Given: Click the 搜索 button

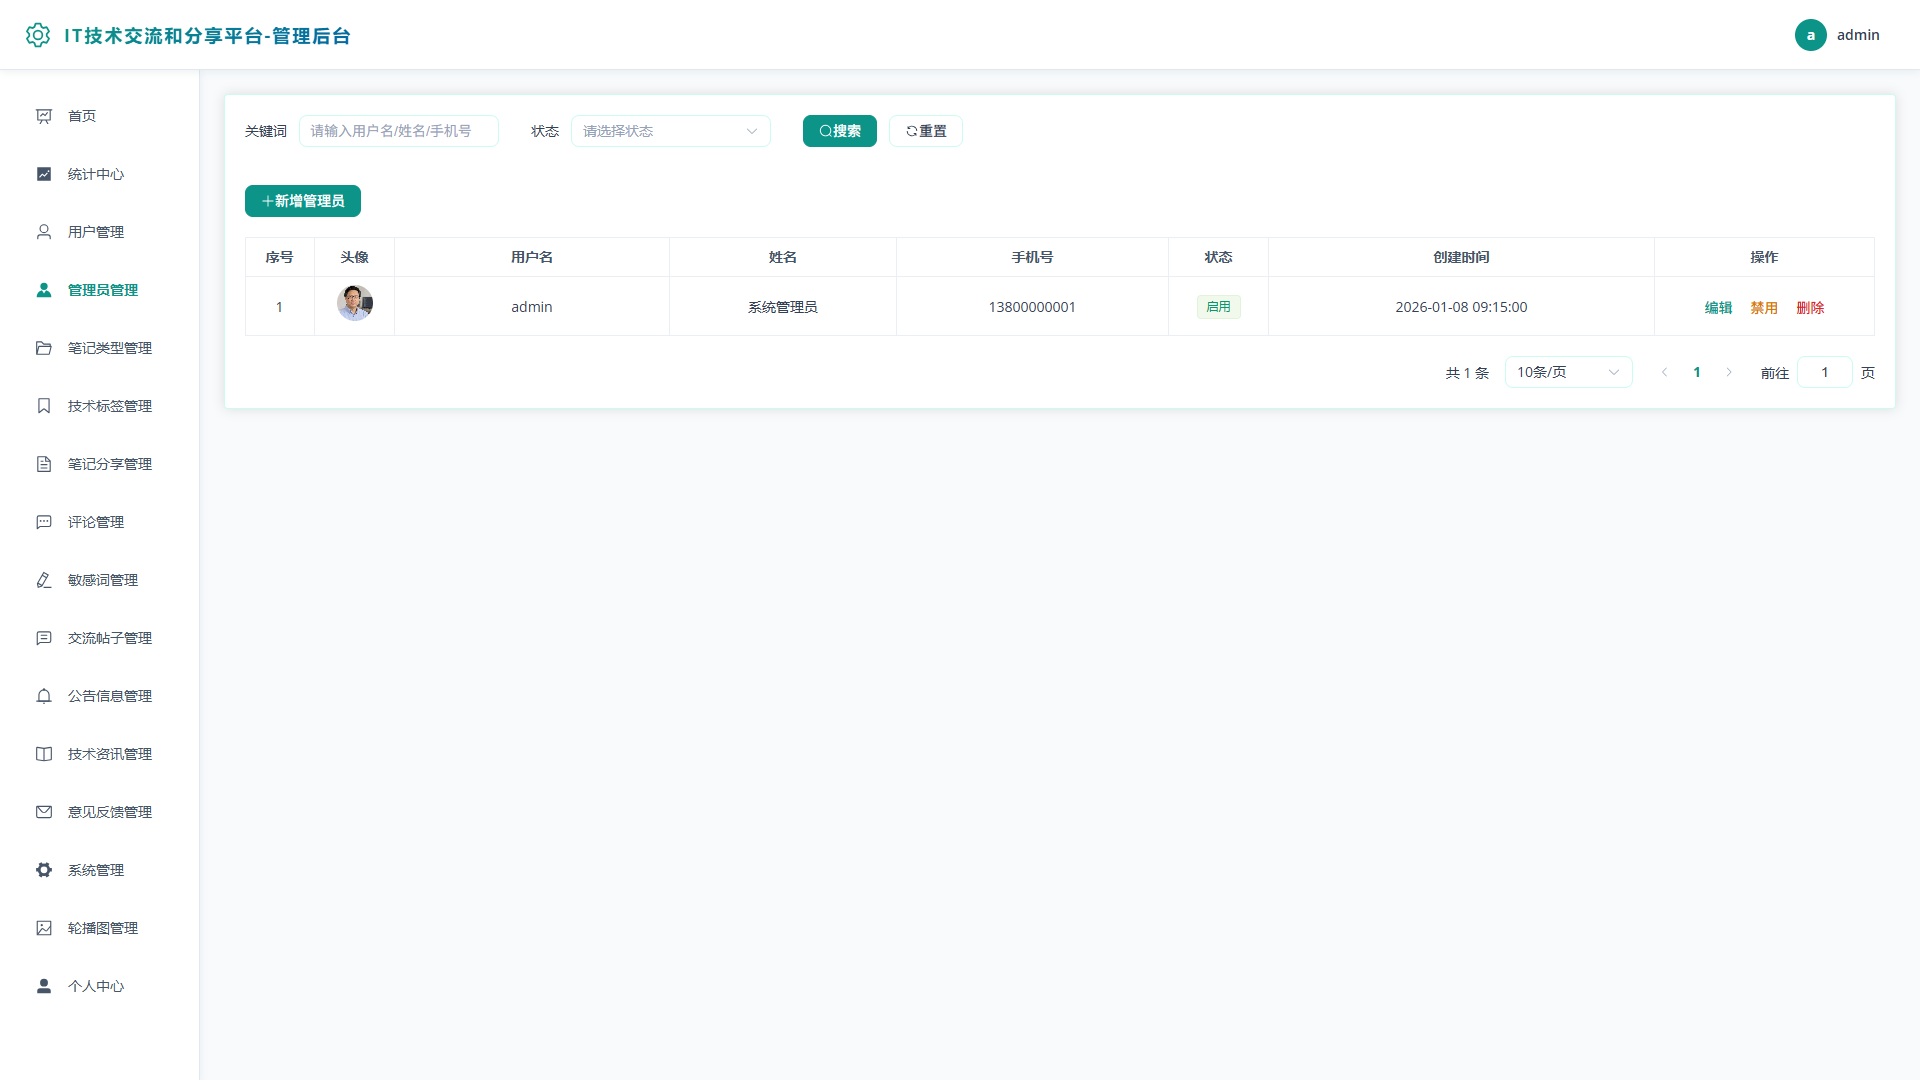Looking at the screenshot, I should click(x=840, y=131).
